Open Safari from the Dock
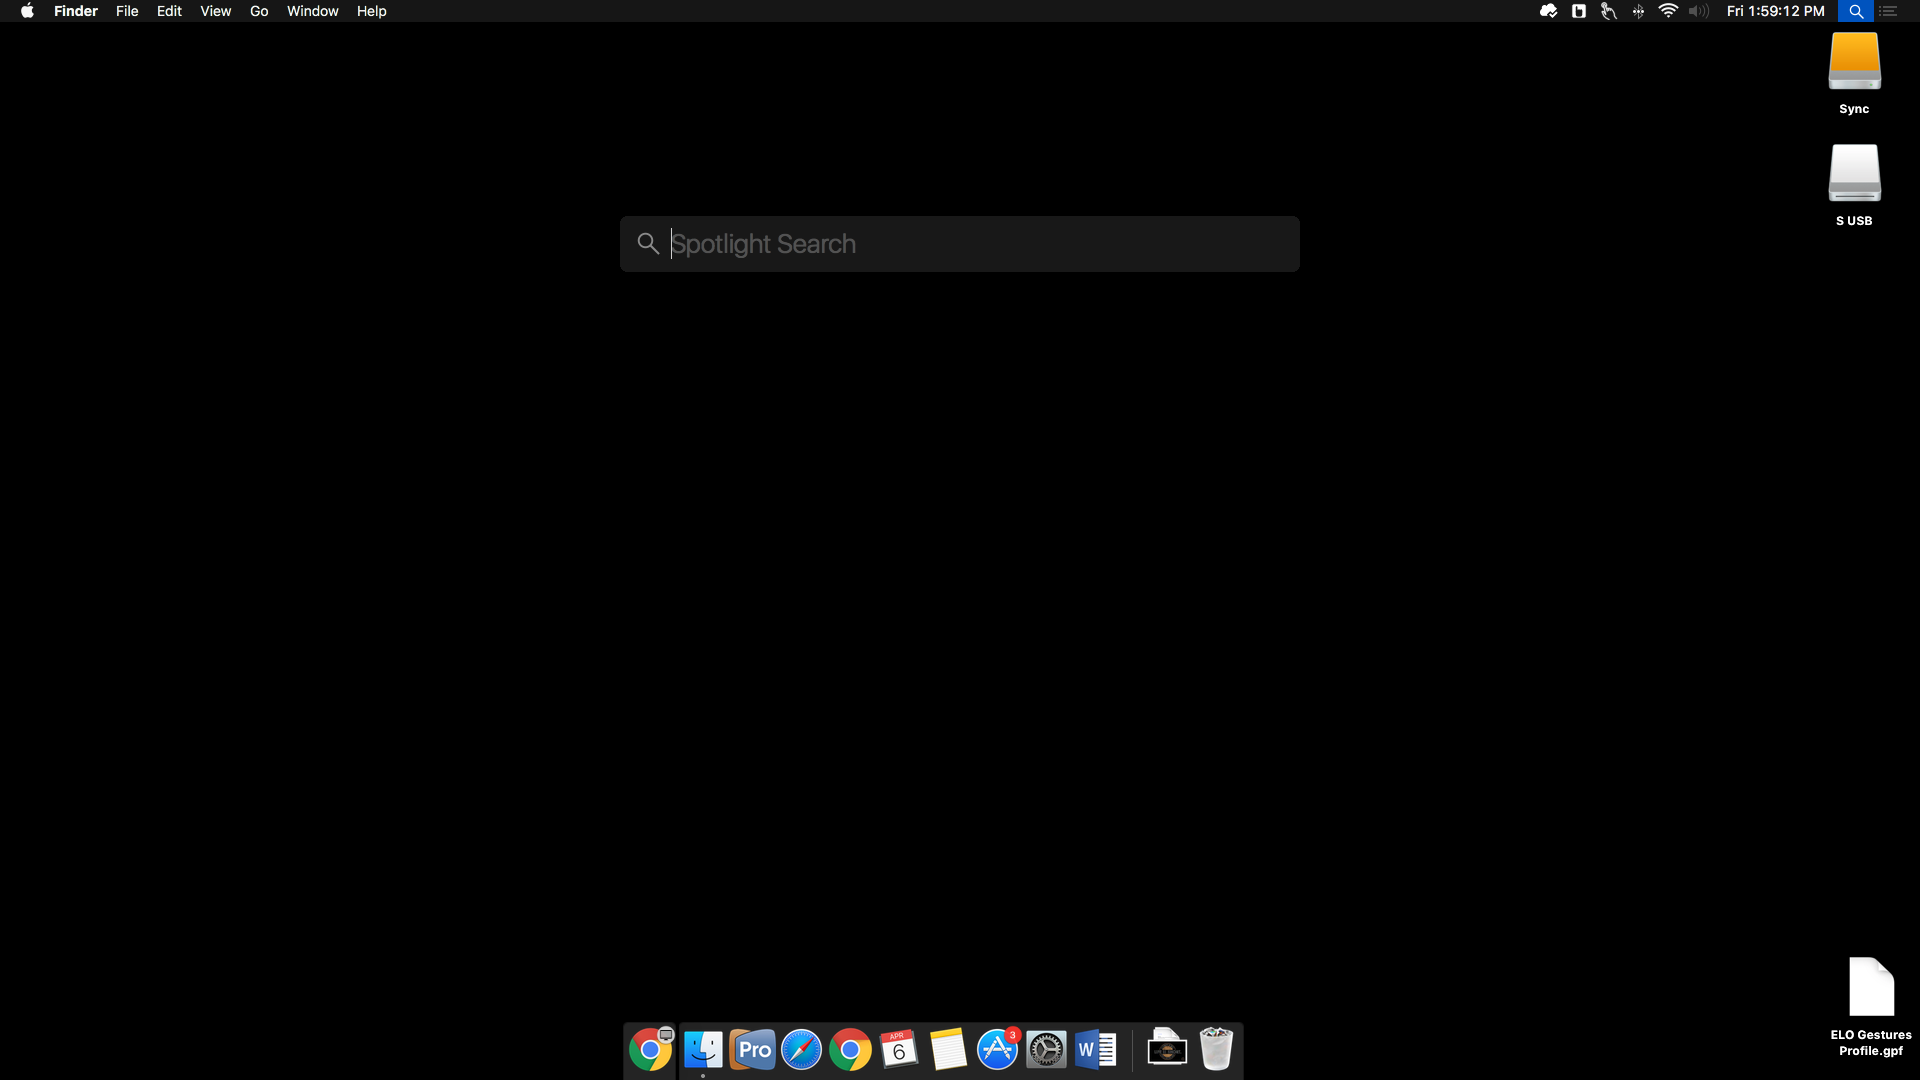Image resolution: width=1920 pixels, height=1080 pixels. pyautogui.click(x=801, y=1050)
